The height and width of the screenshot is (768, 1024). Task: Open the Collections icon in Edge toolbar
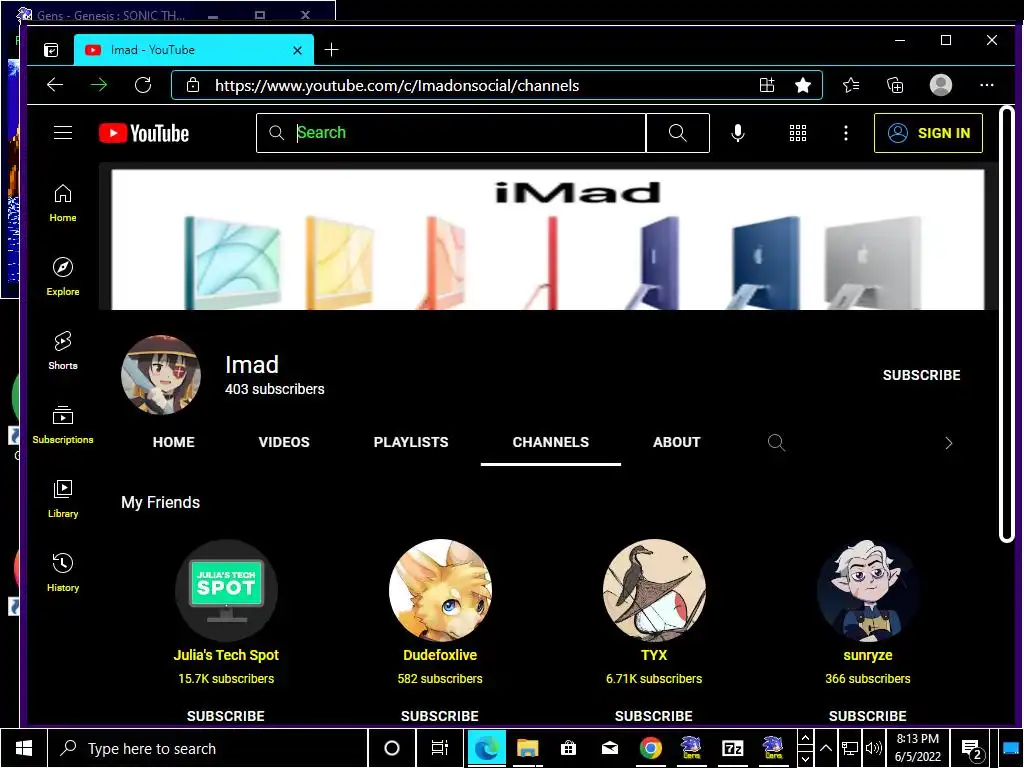[895, 85]
